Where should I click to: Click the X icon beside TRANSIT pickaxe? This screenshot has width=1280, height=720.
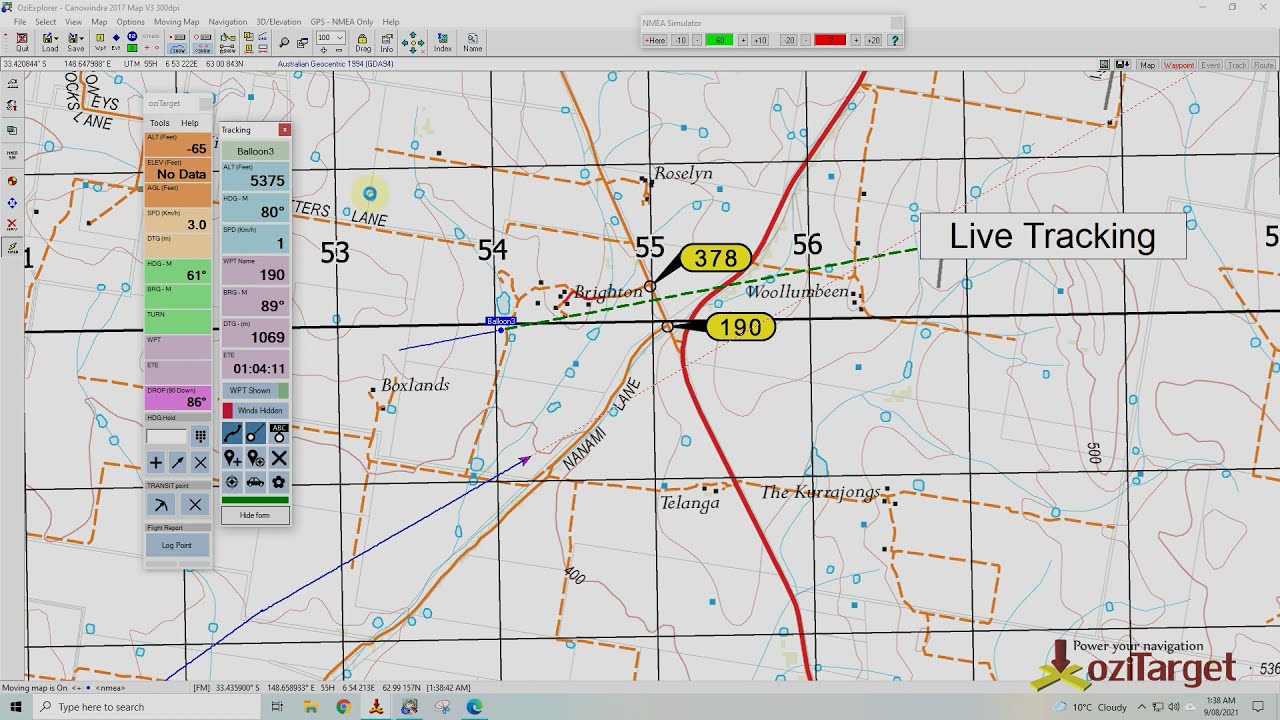click(196, 504)
